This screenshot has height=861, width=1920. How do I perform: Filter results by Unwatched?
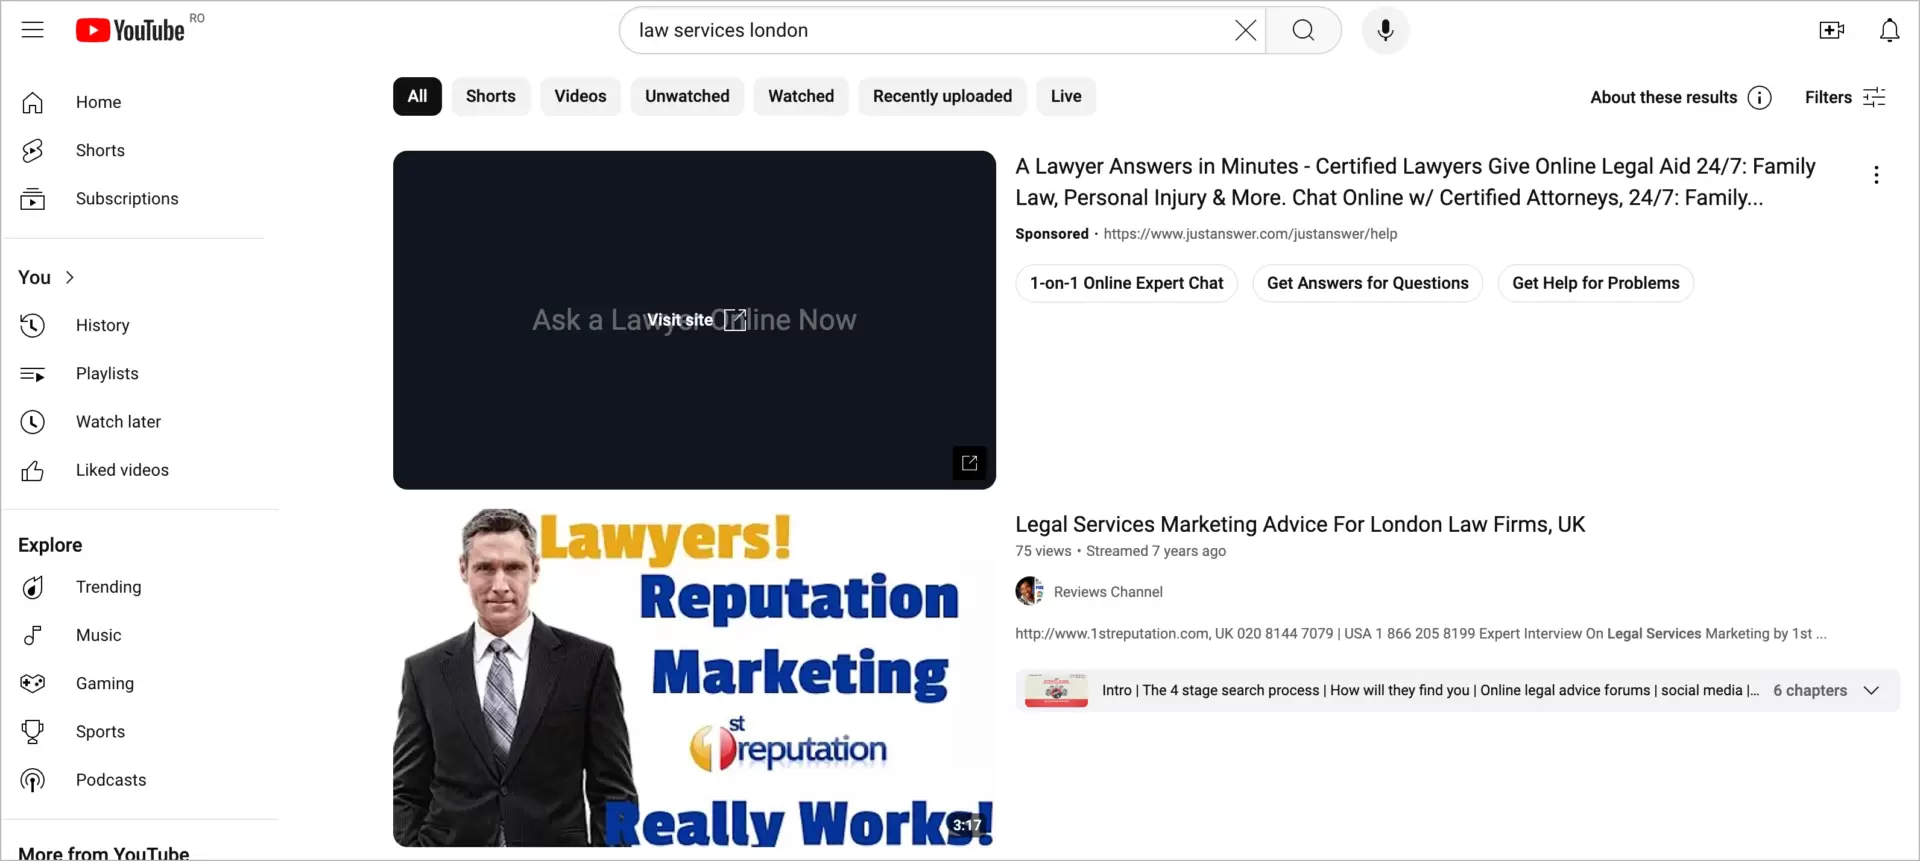pos(687,96)
